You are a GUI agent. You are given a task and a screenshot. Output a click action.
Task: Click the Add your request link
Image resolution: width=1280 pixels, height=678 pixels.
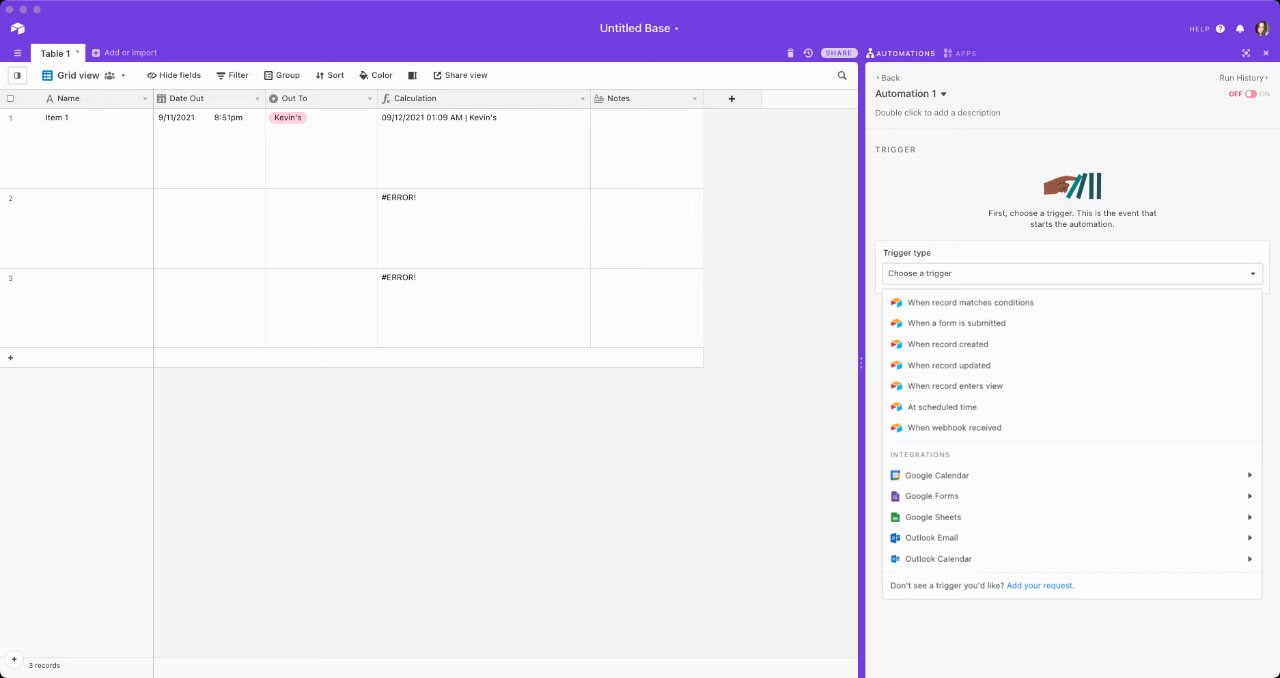coord(1040,585)
